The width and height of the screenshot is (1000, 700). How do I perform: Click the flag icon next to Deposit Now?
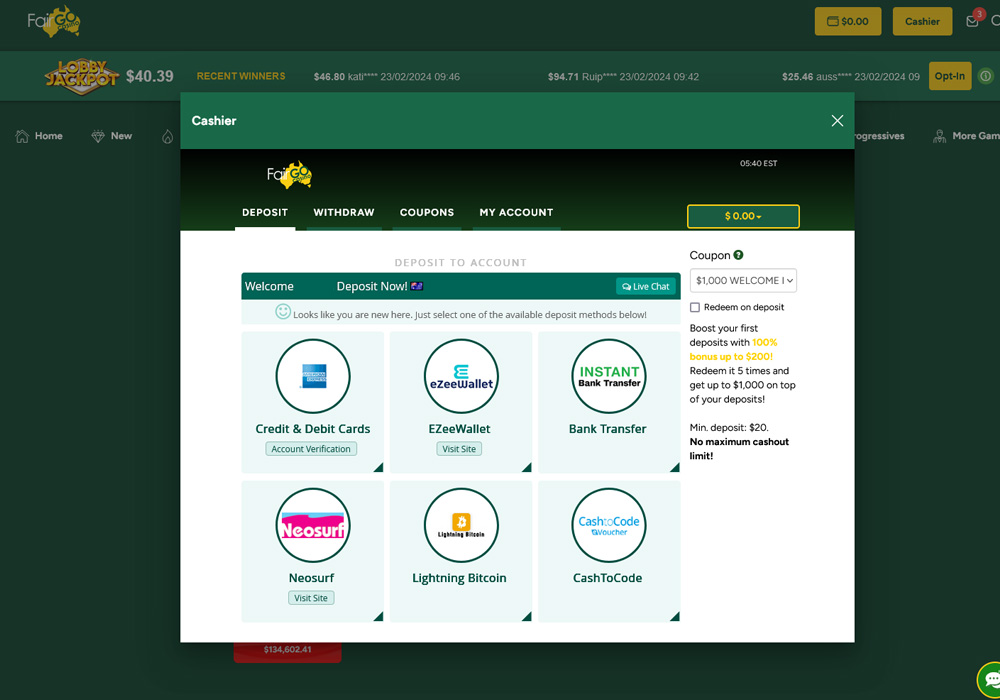(x=417, y=286)
